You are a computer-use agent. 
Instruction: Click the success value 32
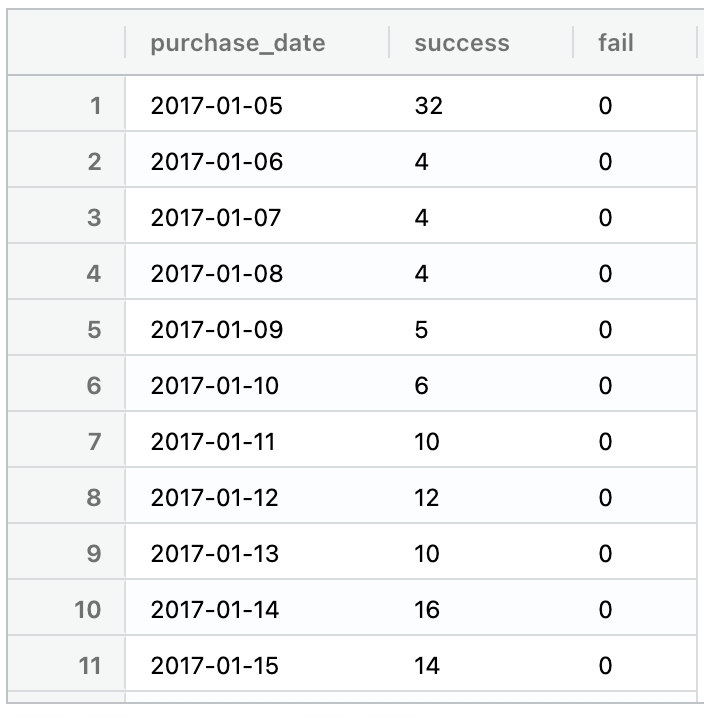428,105
